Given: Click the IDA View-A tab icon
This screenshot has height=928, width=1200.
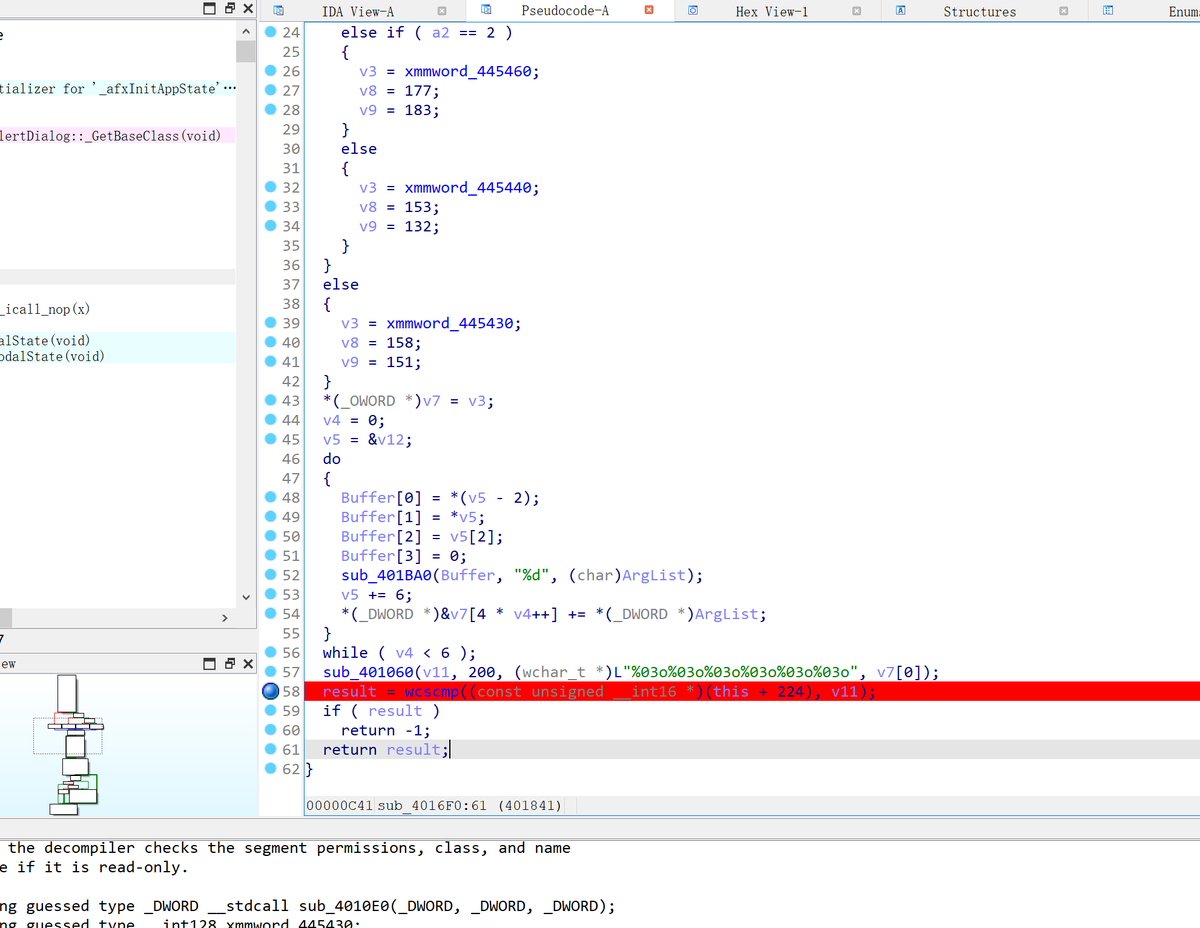Looking at the screenshot, I should coord(279,10).
